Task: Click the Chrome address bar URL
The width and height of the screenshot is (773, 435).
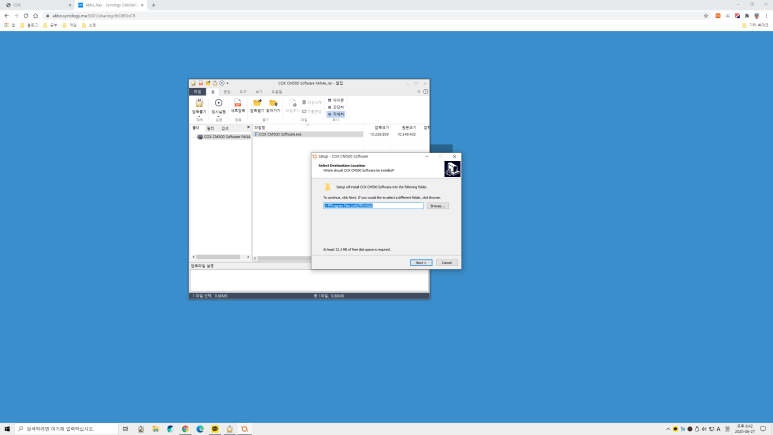Action: point(94,16)
